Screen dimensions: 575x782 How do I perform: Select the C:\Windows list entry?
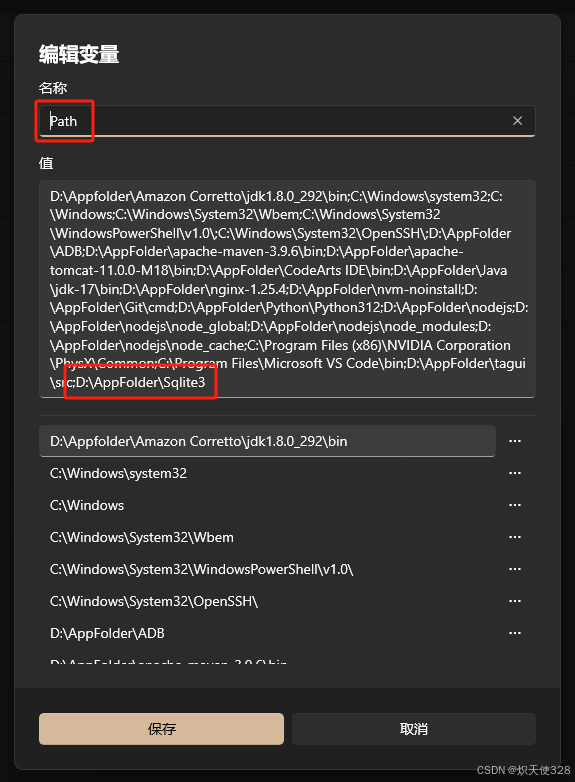[x=267, y=505]
